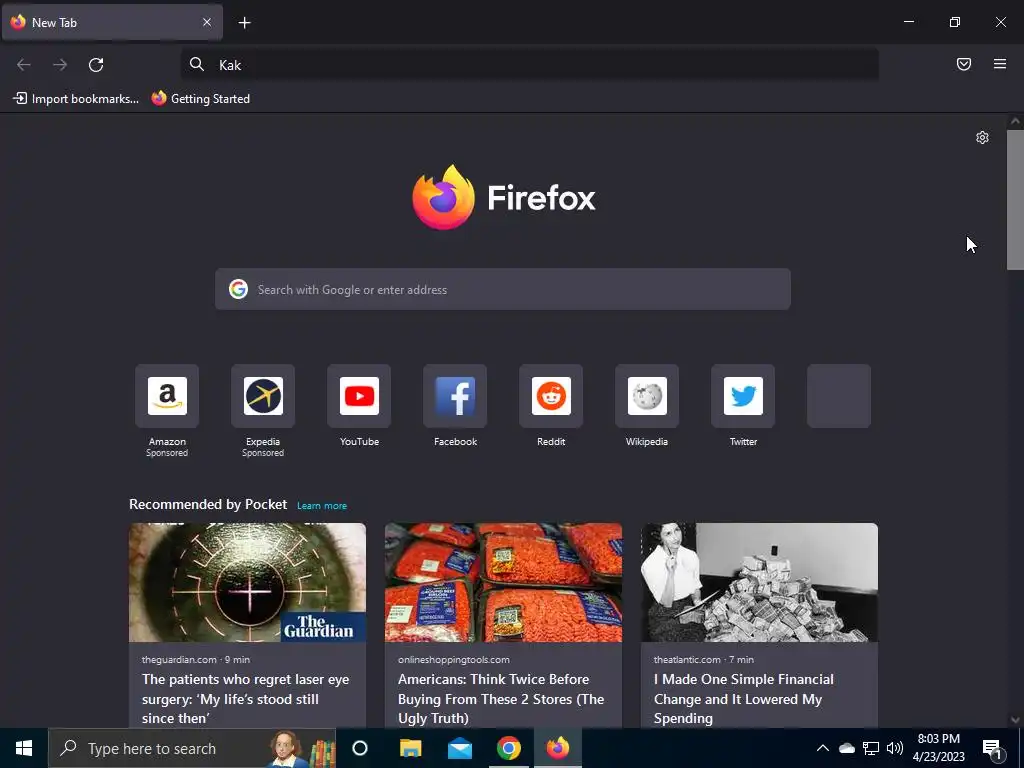The width and height of the screenshot is (1024, 768).
Task: Click the page vertical scrollbar thumb
Action: pos(1015,200)
